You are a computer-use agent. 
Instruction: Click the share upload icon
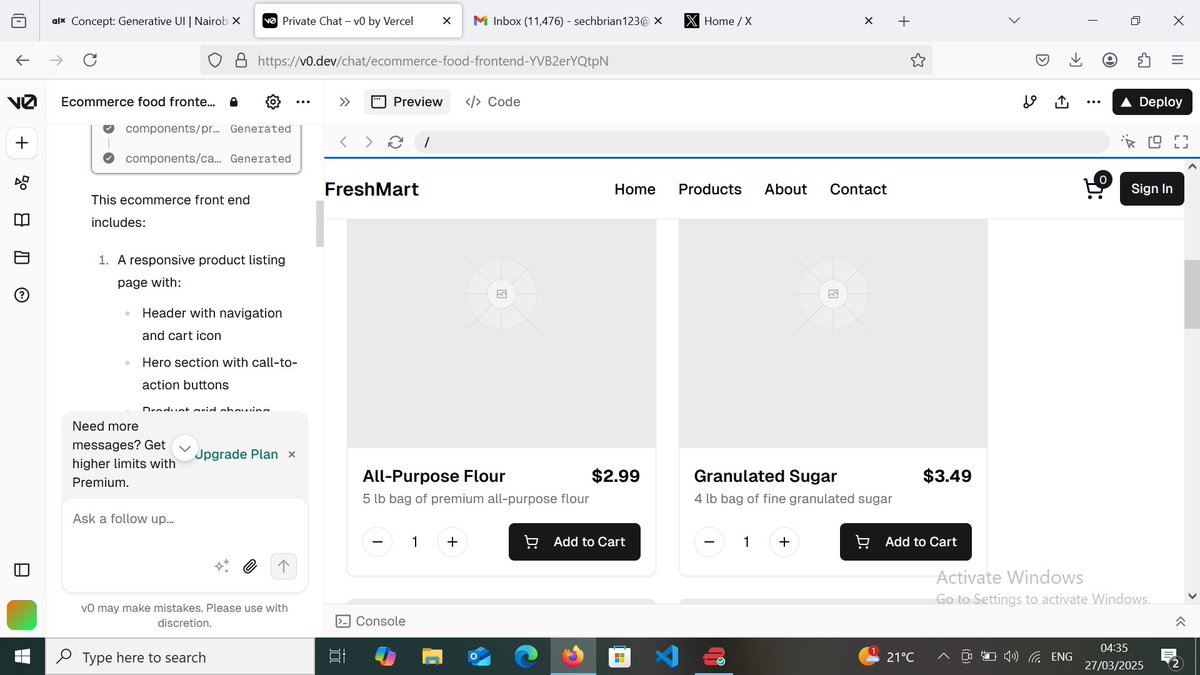1062,102
